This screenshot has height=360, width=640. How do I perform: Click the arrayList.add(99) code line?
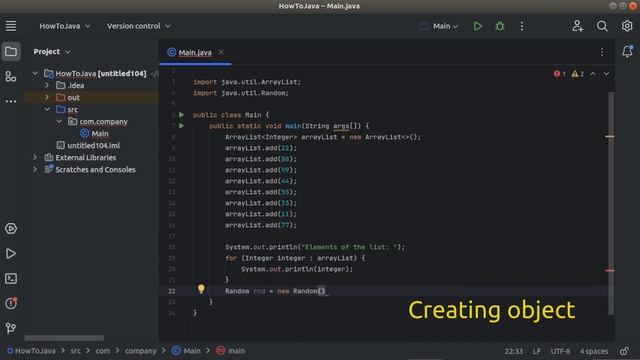click(261, 170)
